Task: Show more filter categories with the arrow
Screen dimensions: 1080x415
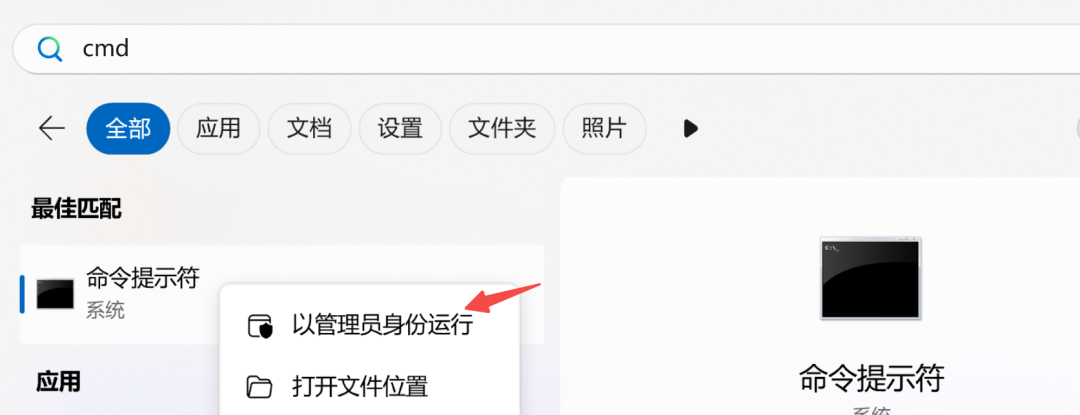Action: pos(690,129)
